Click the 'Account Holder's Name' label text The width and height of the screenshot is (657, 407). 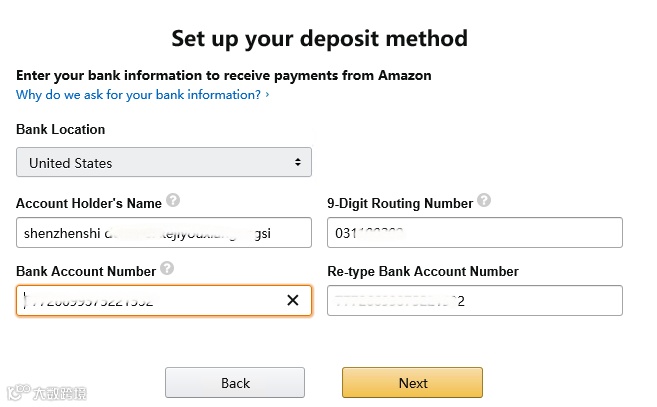(88, 203)
